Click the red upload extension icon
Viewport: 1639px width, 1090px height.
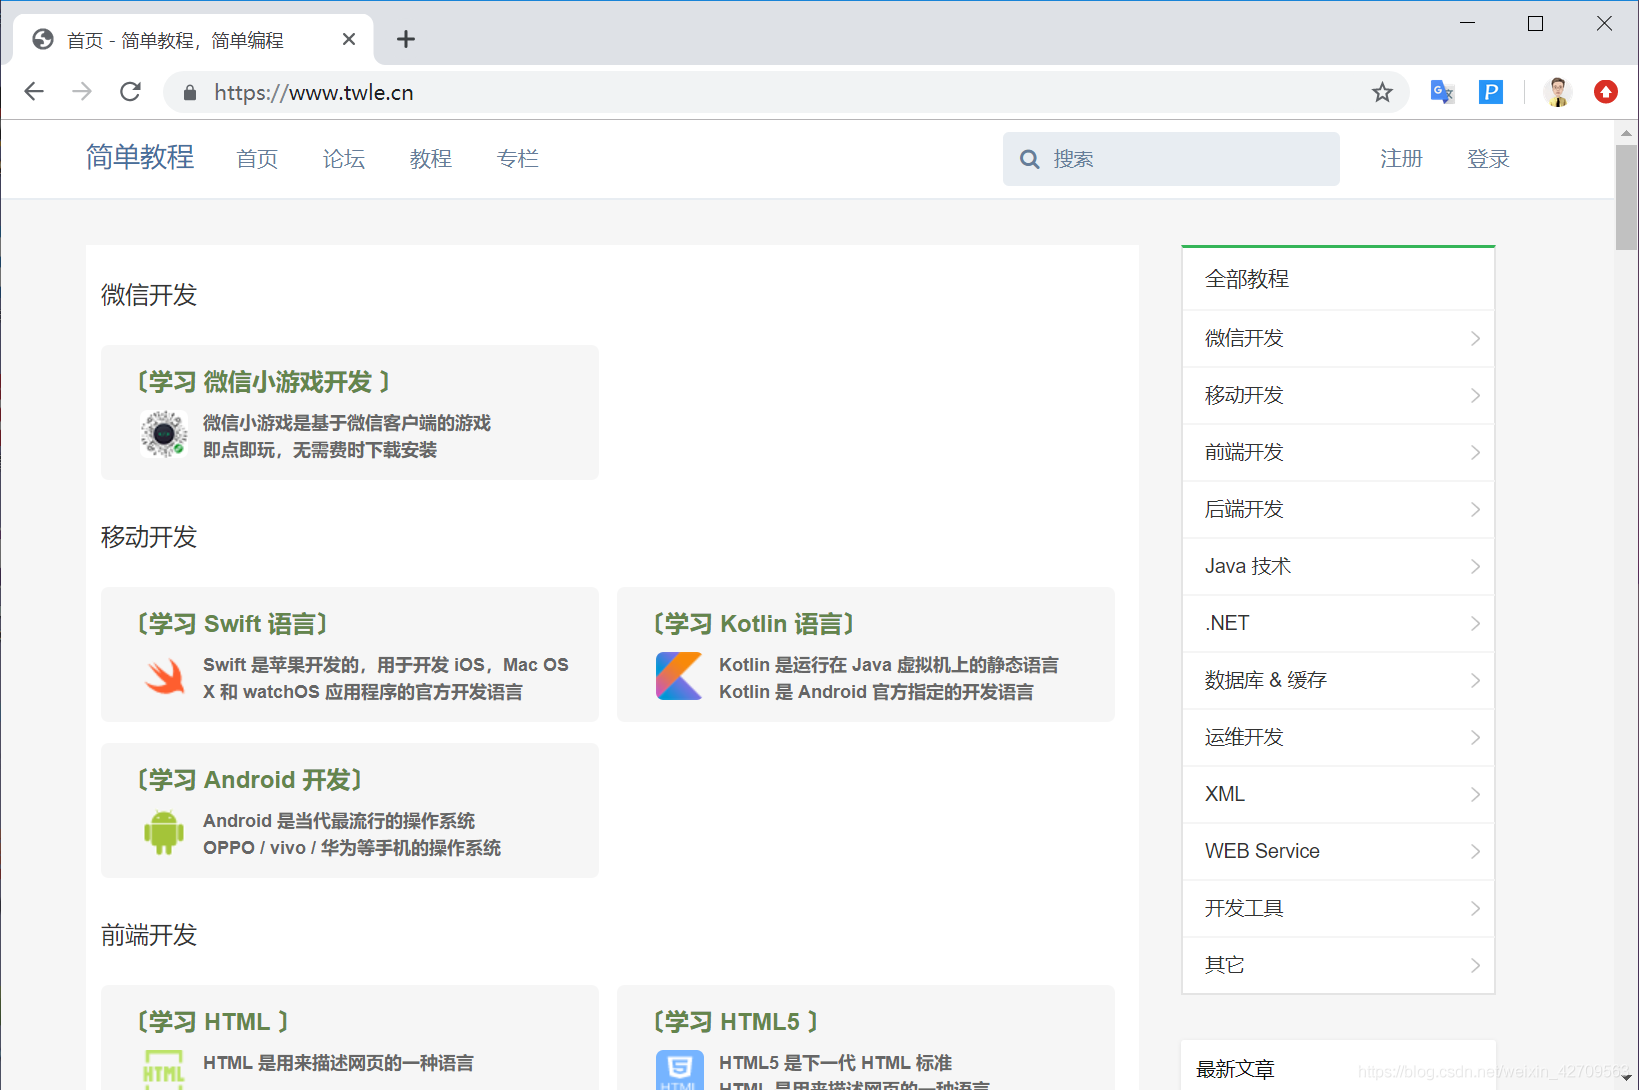tap(1605, 91)
